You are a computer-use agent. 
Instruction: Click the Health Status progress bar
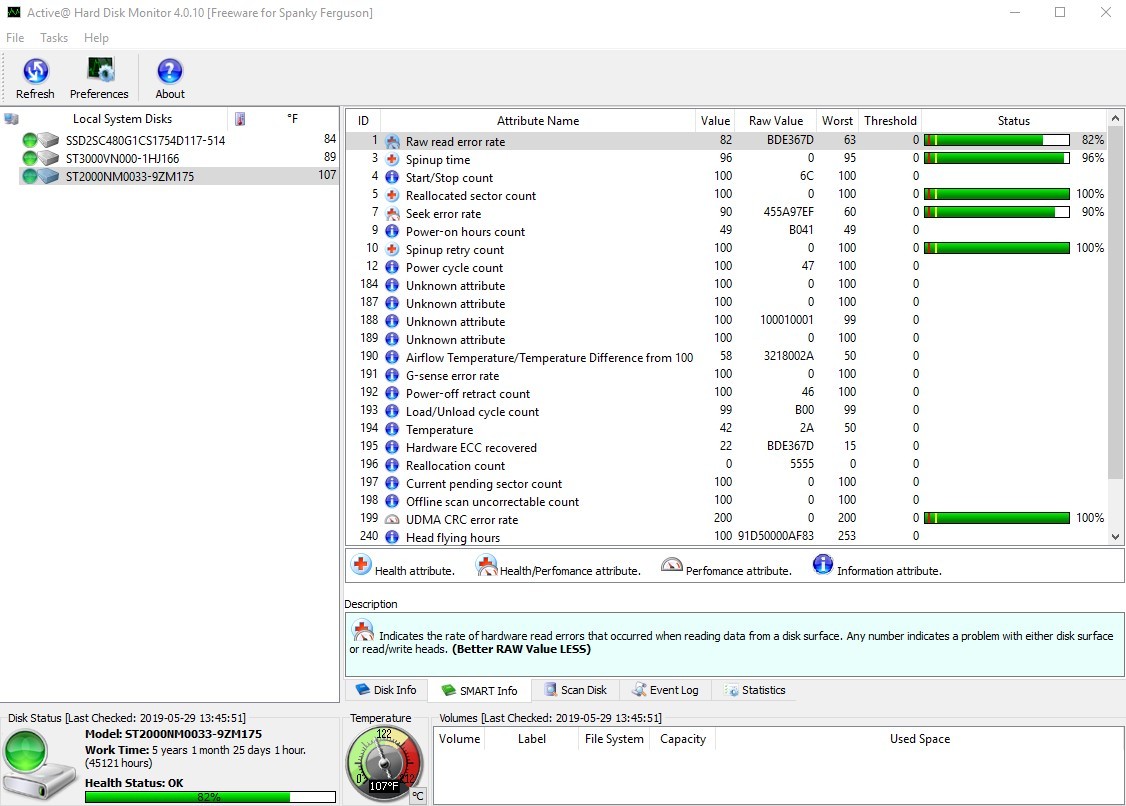[x=210, y=797]
